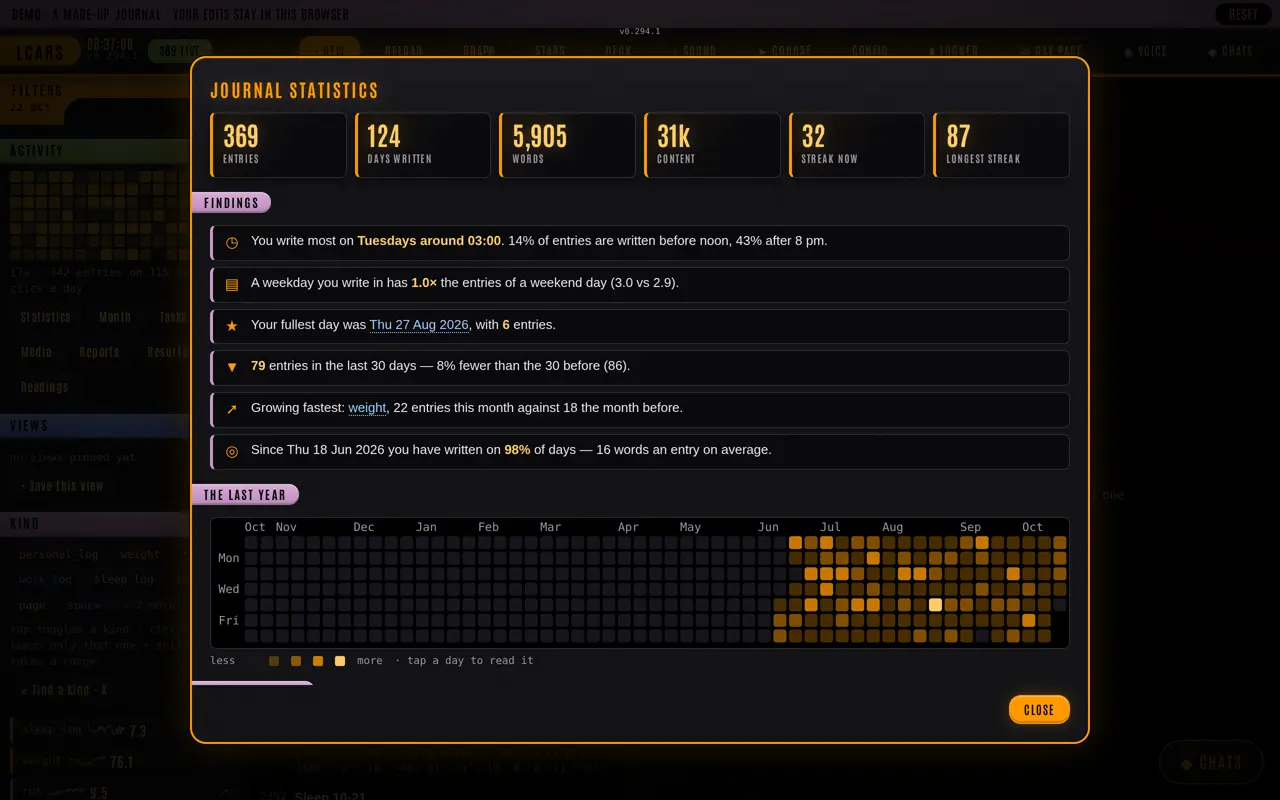Image resolution: width=1280 pixels, height=800 pixels.
Task: Open Reports in the background sidebar
Action: pyautogui.click(x=99, y=352)
